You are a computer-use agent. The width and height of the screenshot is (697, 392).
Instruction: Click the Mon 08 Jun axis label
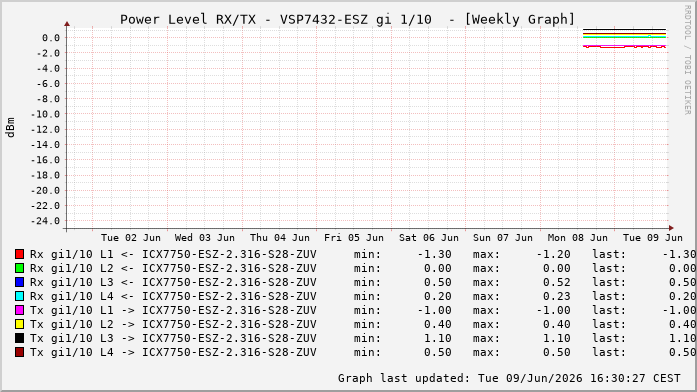(x=577, y=238)
